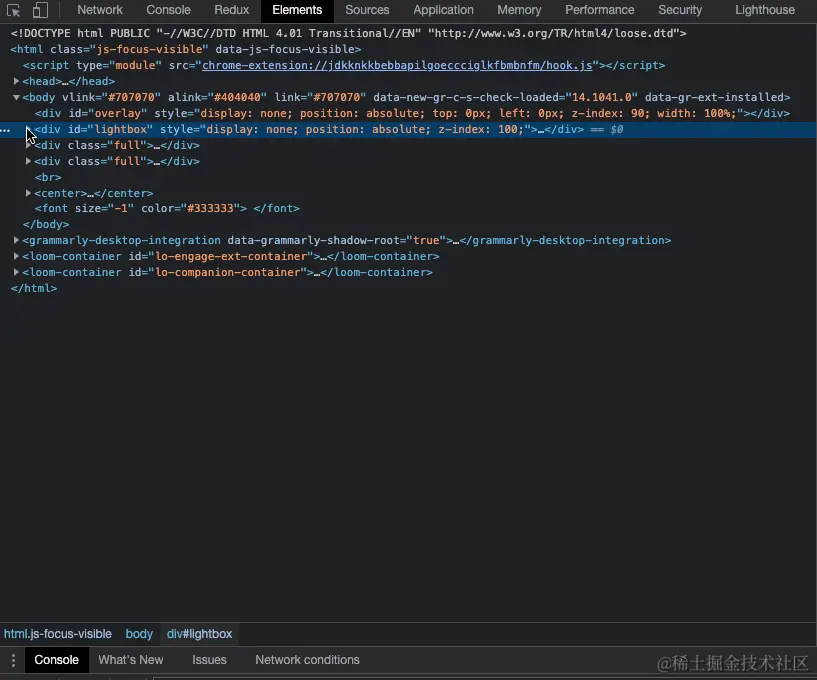Expand the lo-engage-ext-container loom node
This screenshot has width=817, height=680.
point(16,256)
